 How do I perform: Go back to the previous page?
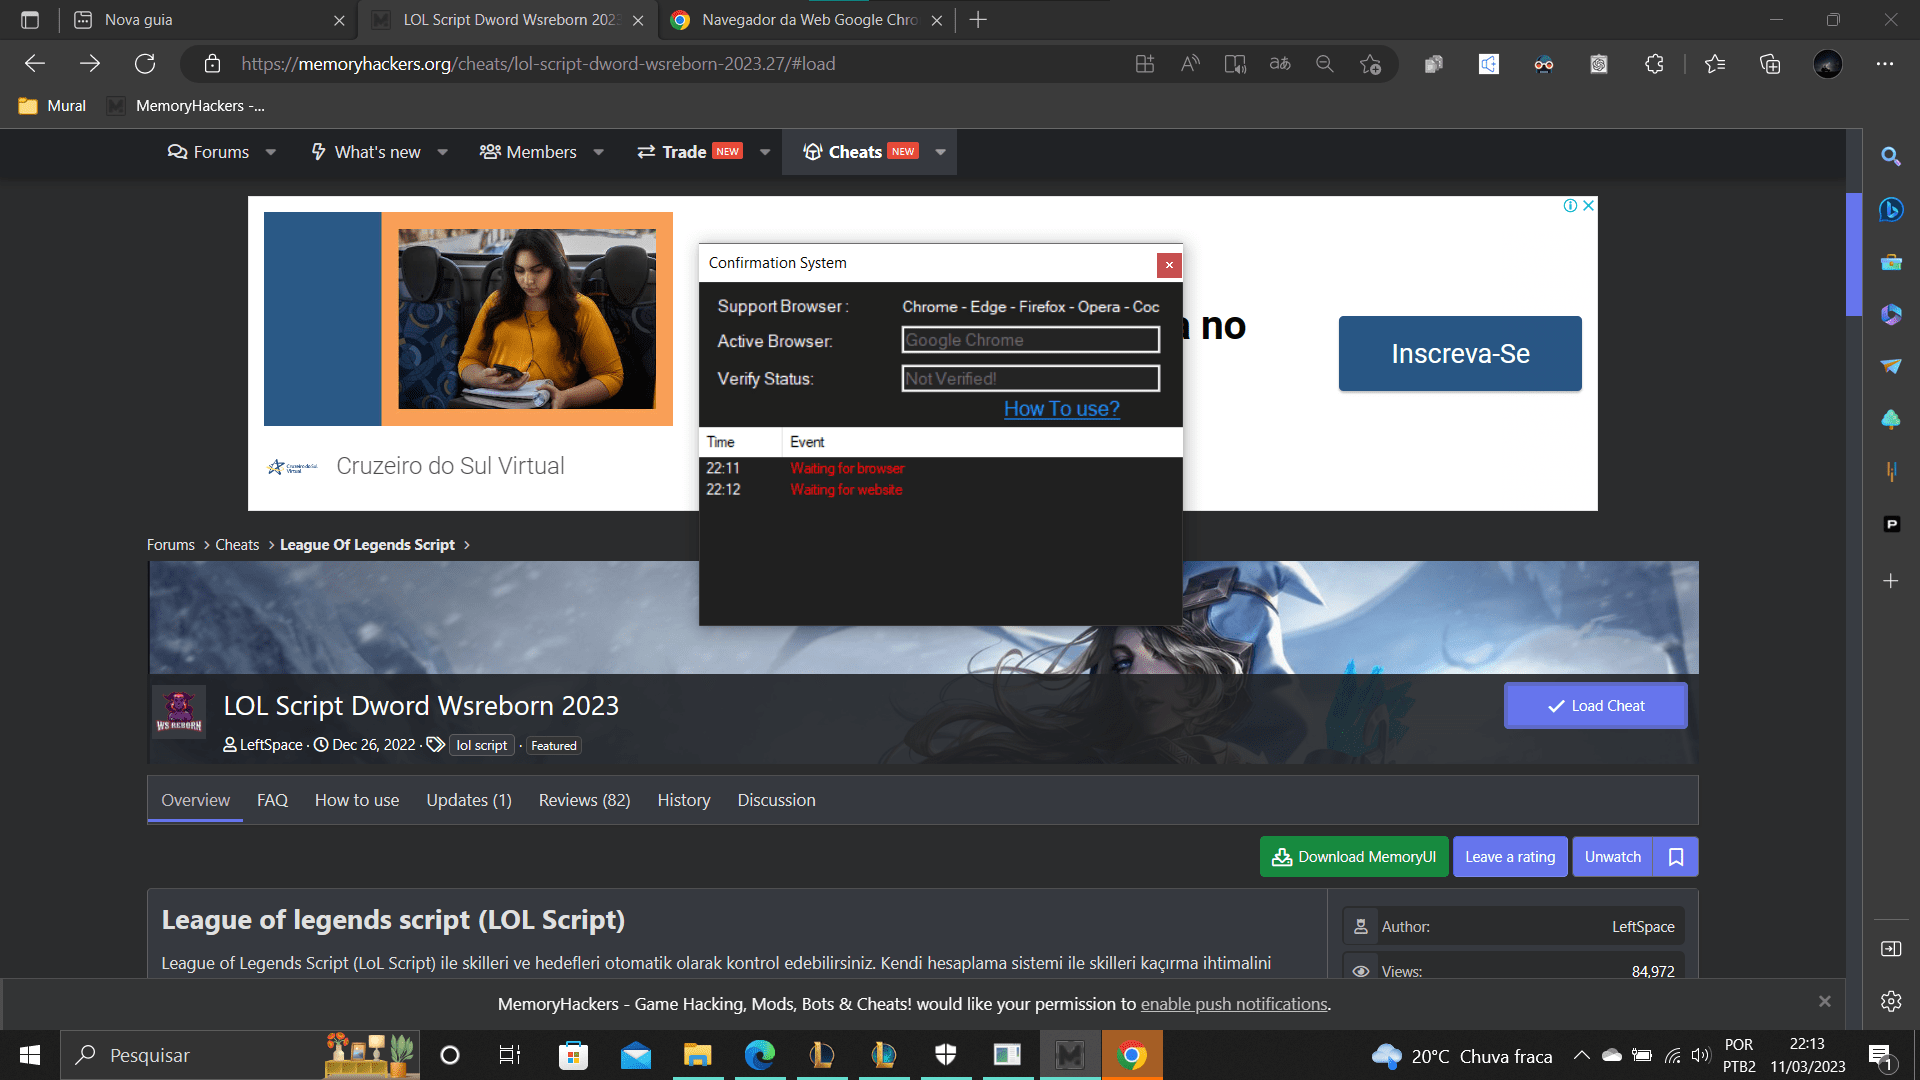[35, 64]
